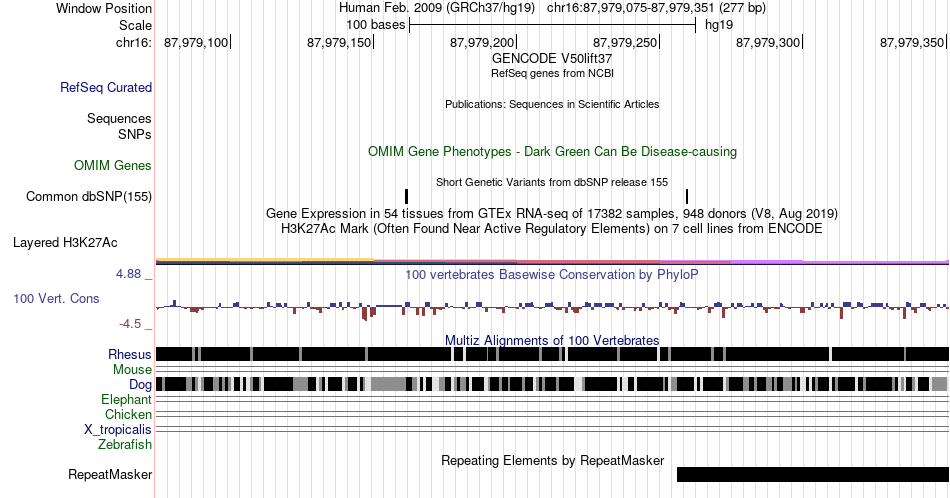
Task: Click the Mouse alignment label
Action: (132, 370)
